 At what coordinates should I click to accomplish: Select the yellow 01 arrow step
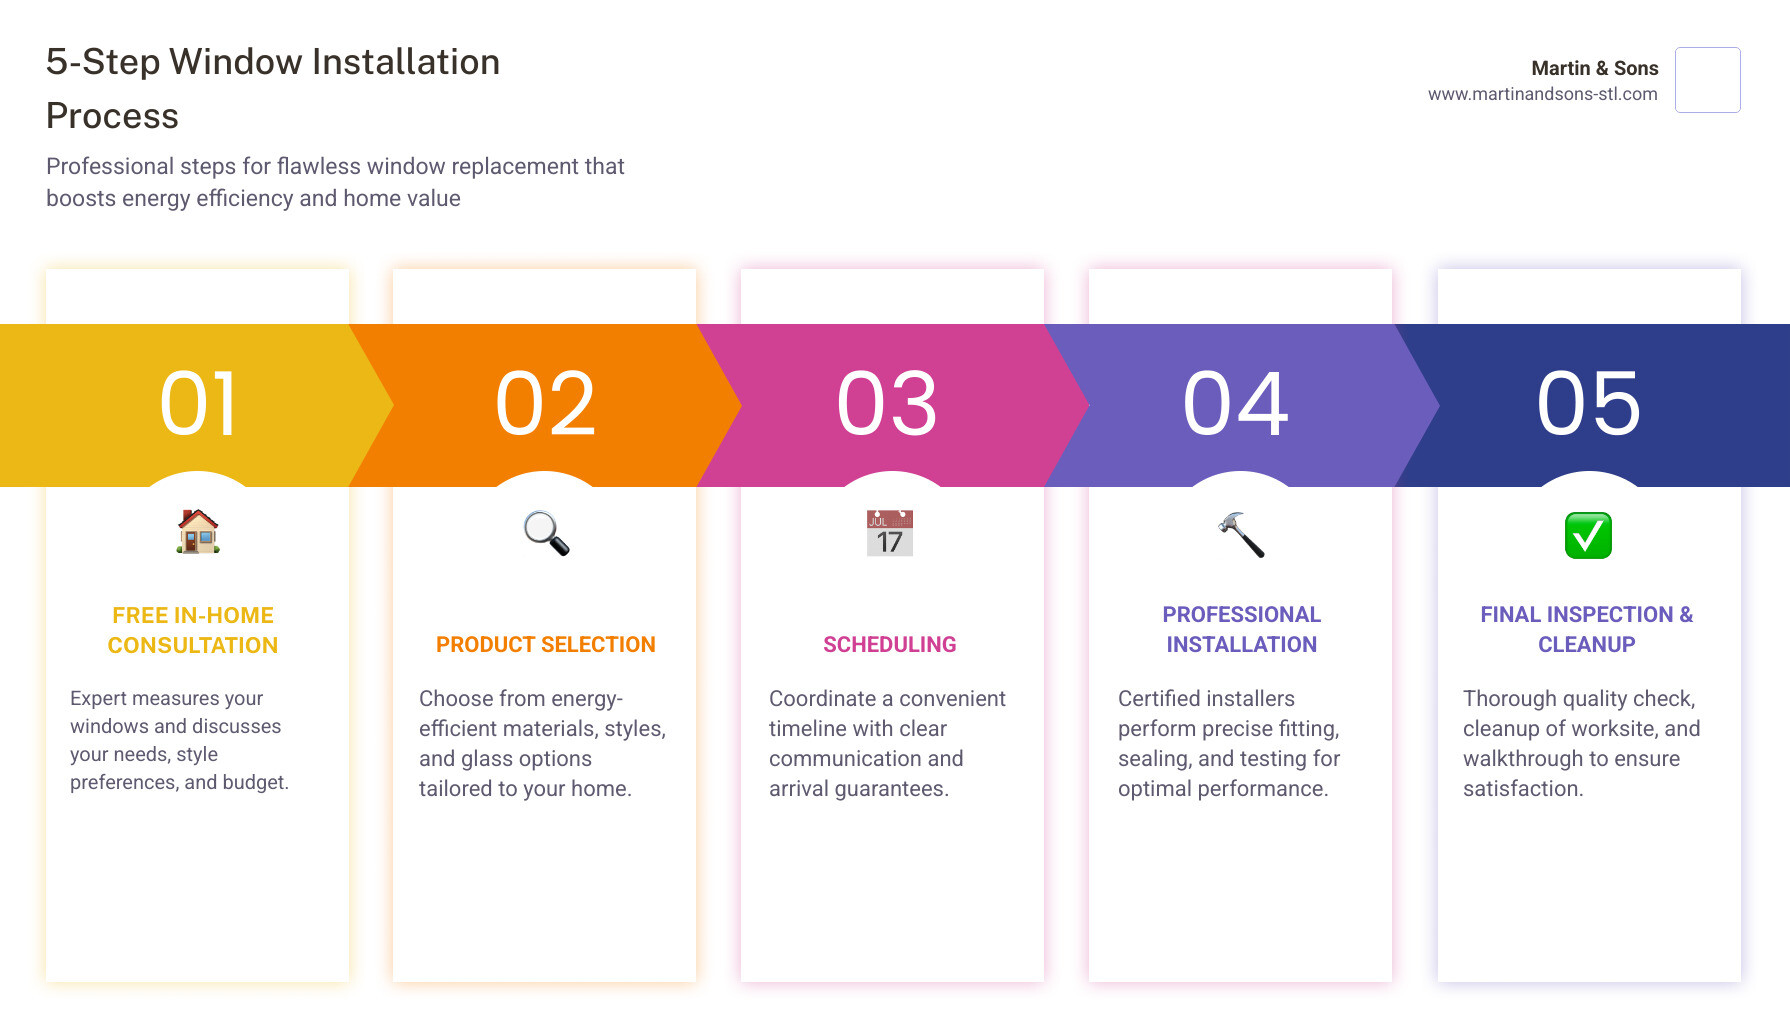(198, 404)
